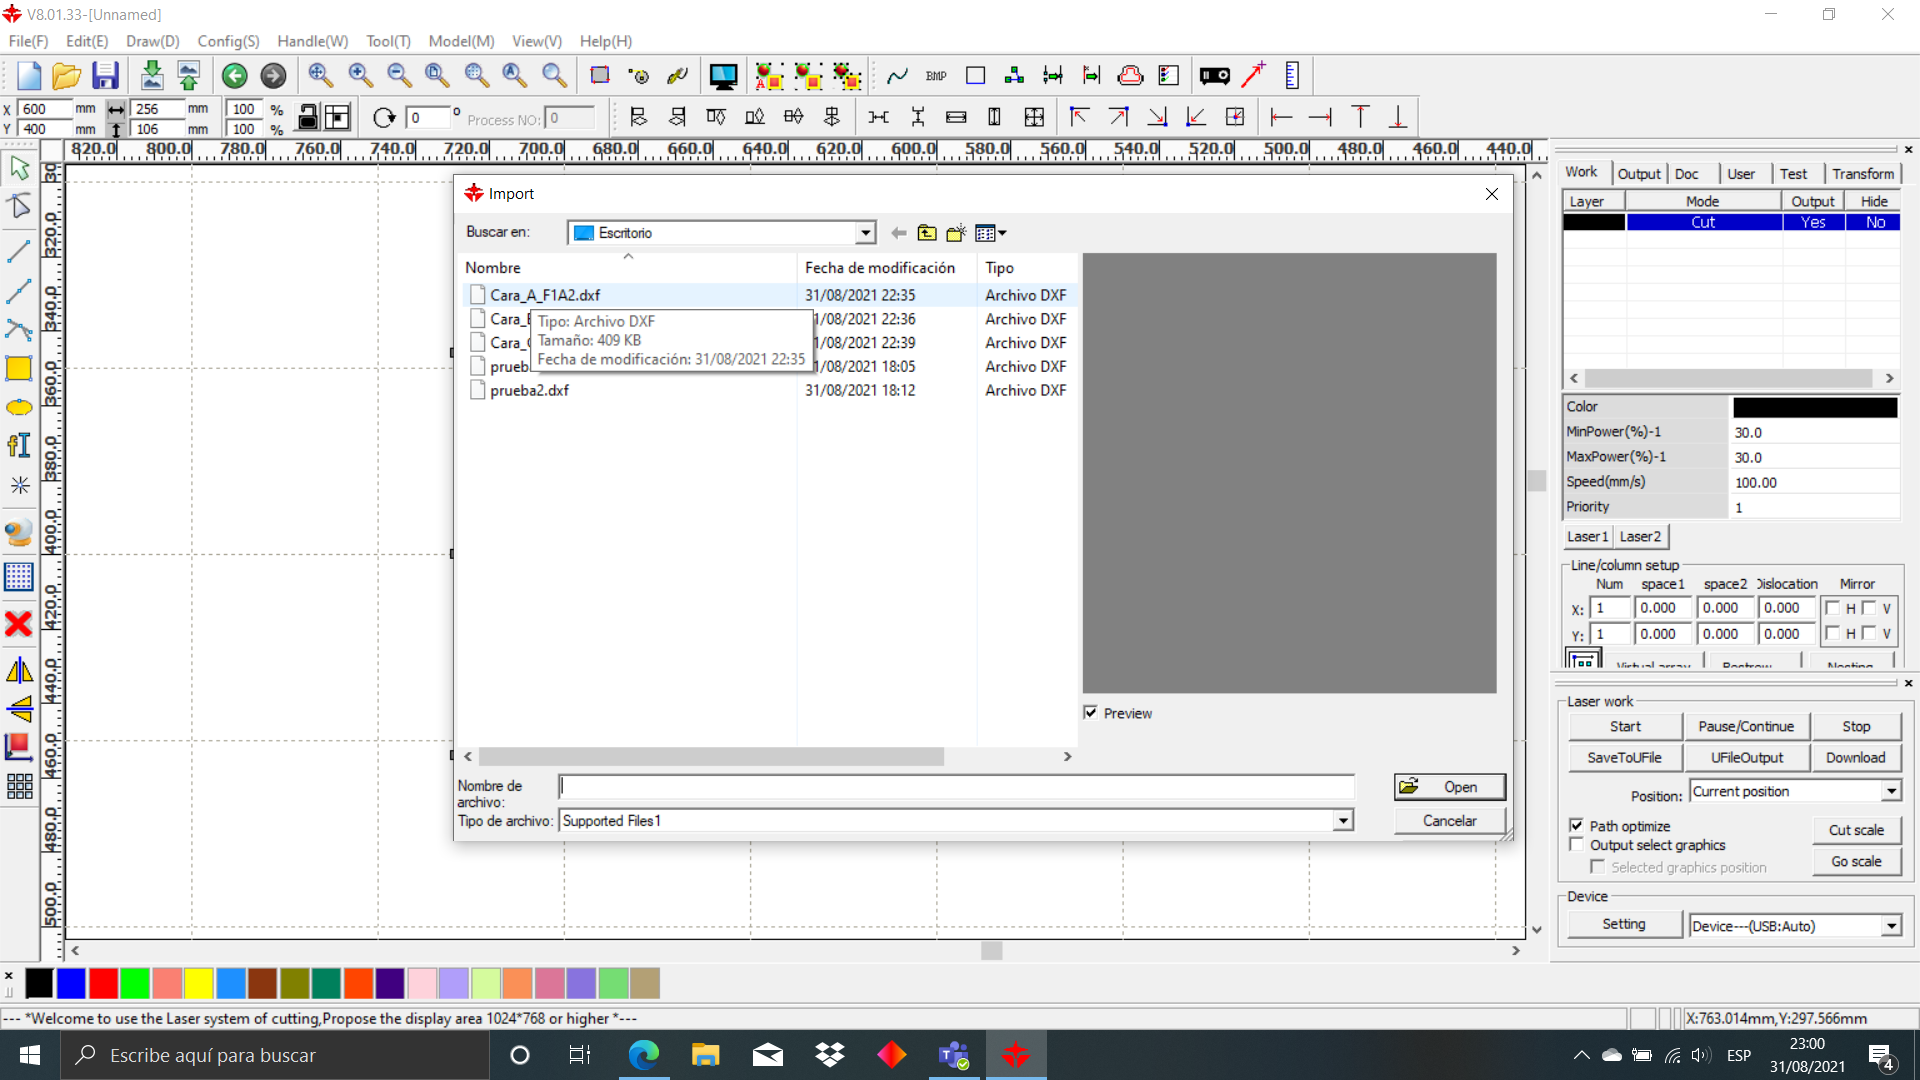Expand the Position dropdown
The height and width of the screenshot is (1080, 1920).
pyautogui.click(x=1891, y=792)
